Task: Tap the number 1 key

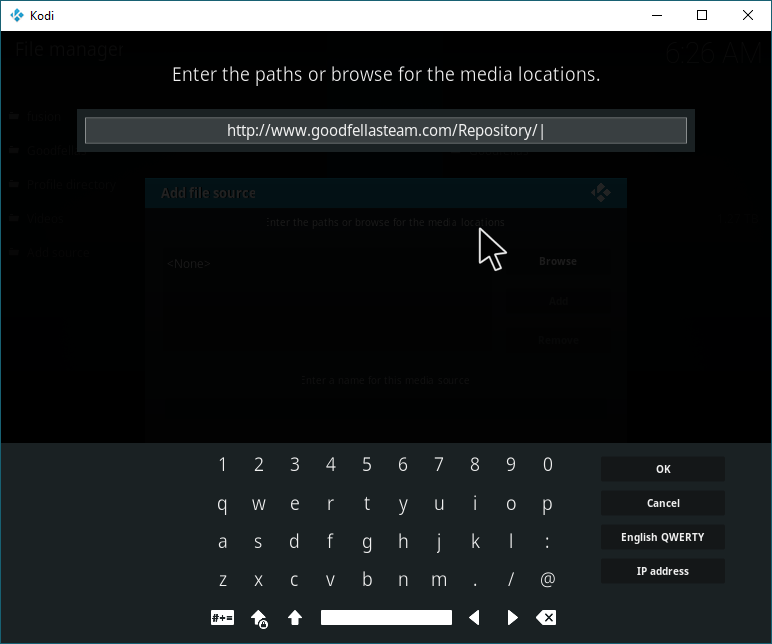Action: pos(223,464)
